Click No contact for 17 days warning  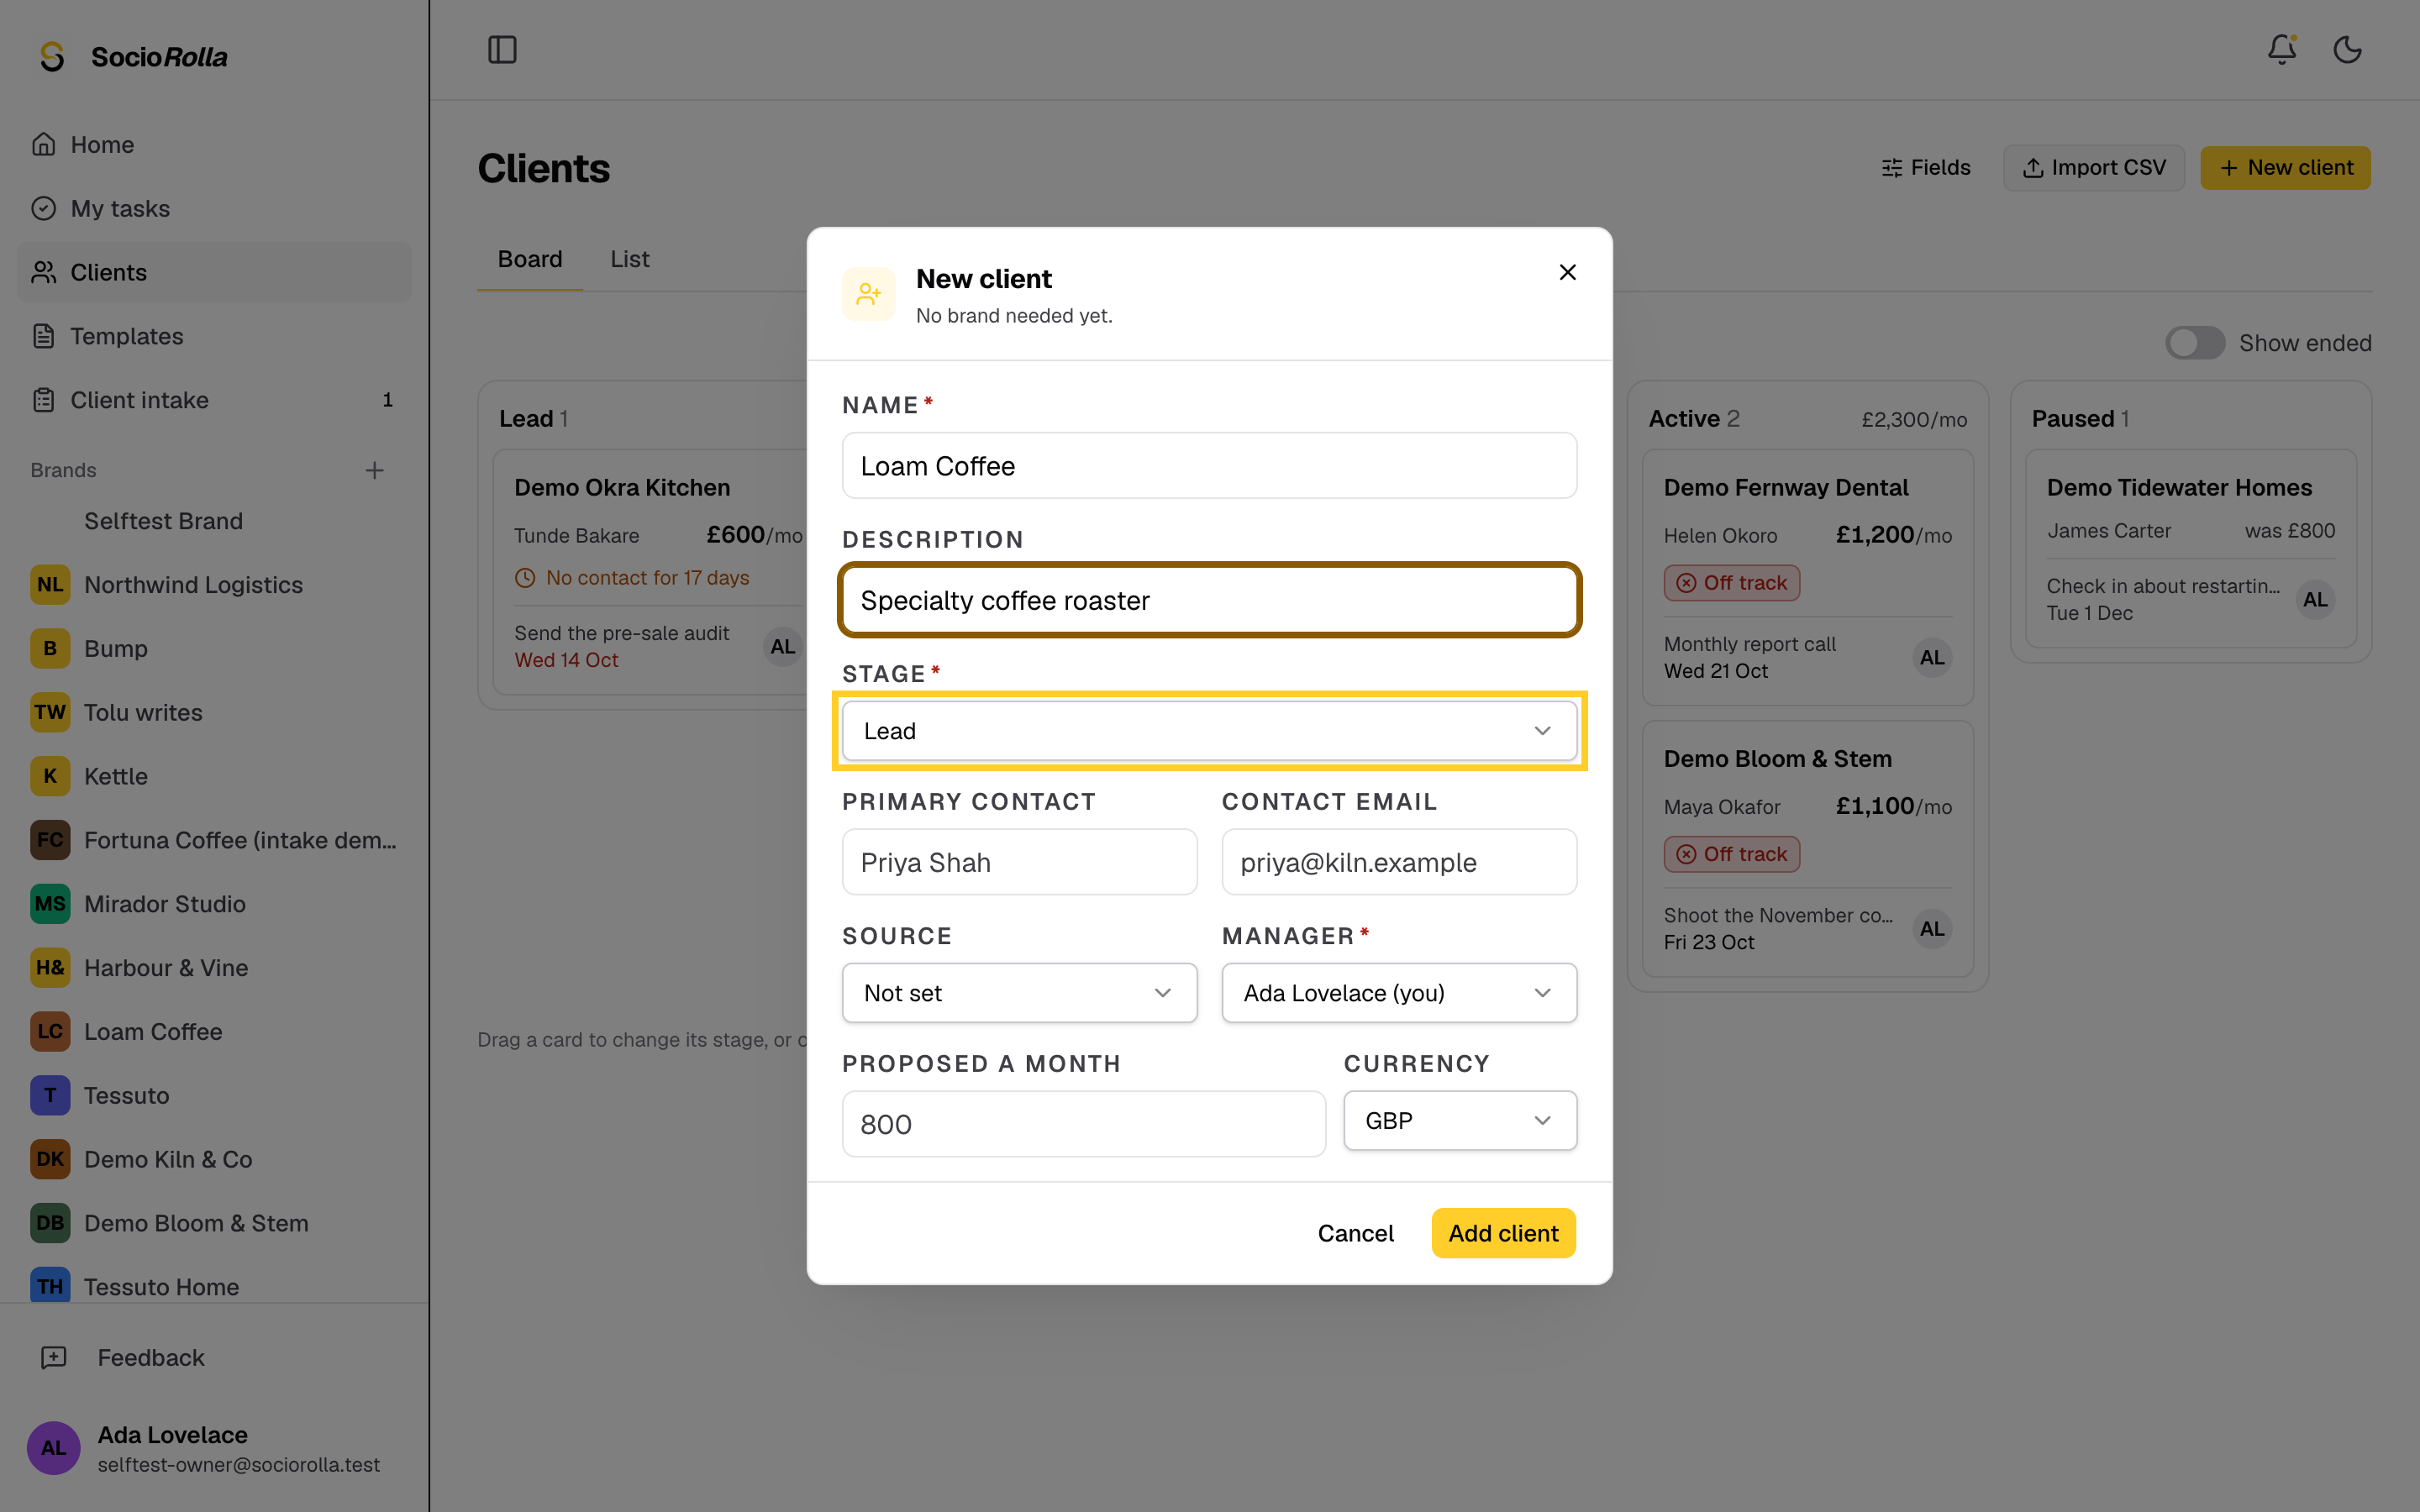pyautogui.click(x=632, y=577)
